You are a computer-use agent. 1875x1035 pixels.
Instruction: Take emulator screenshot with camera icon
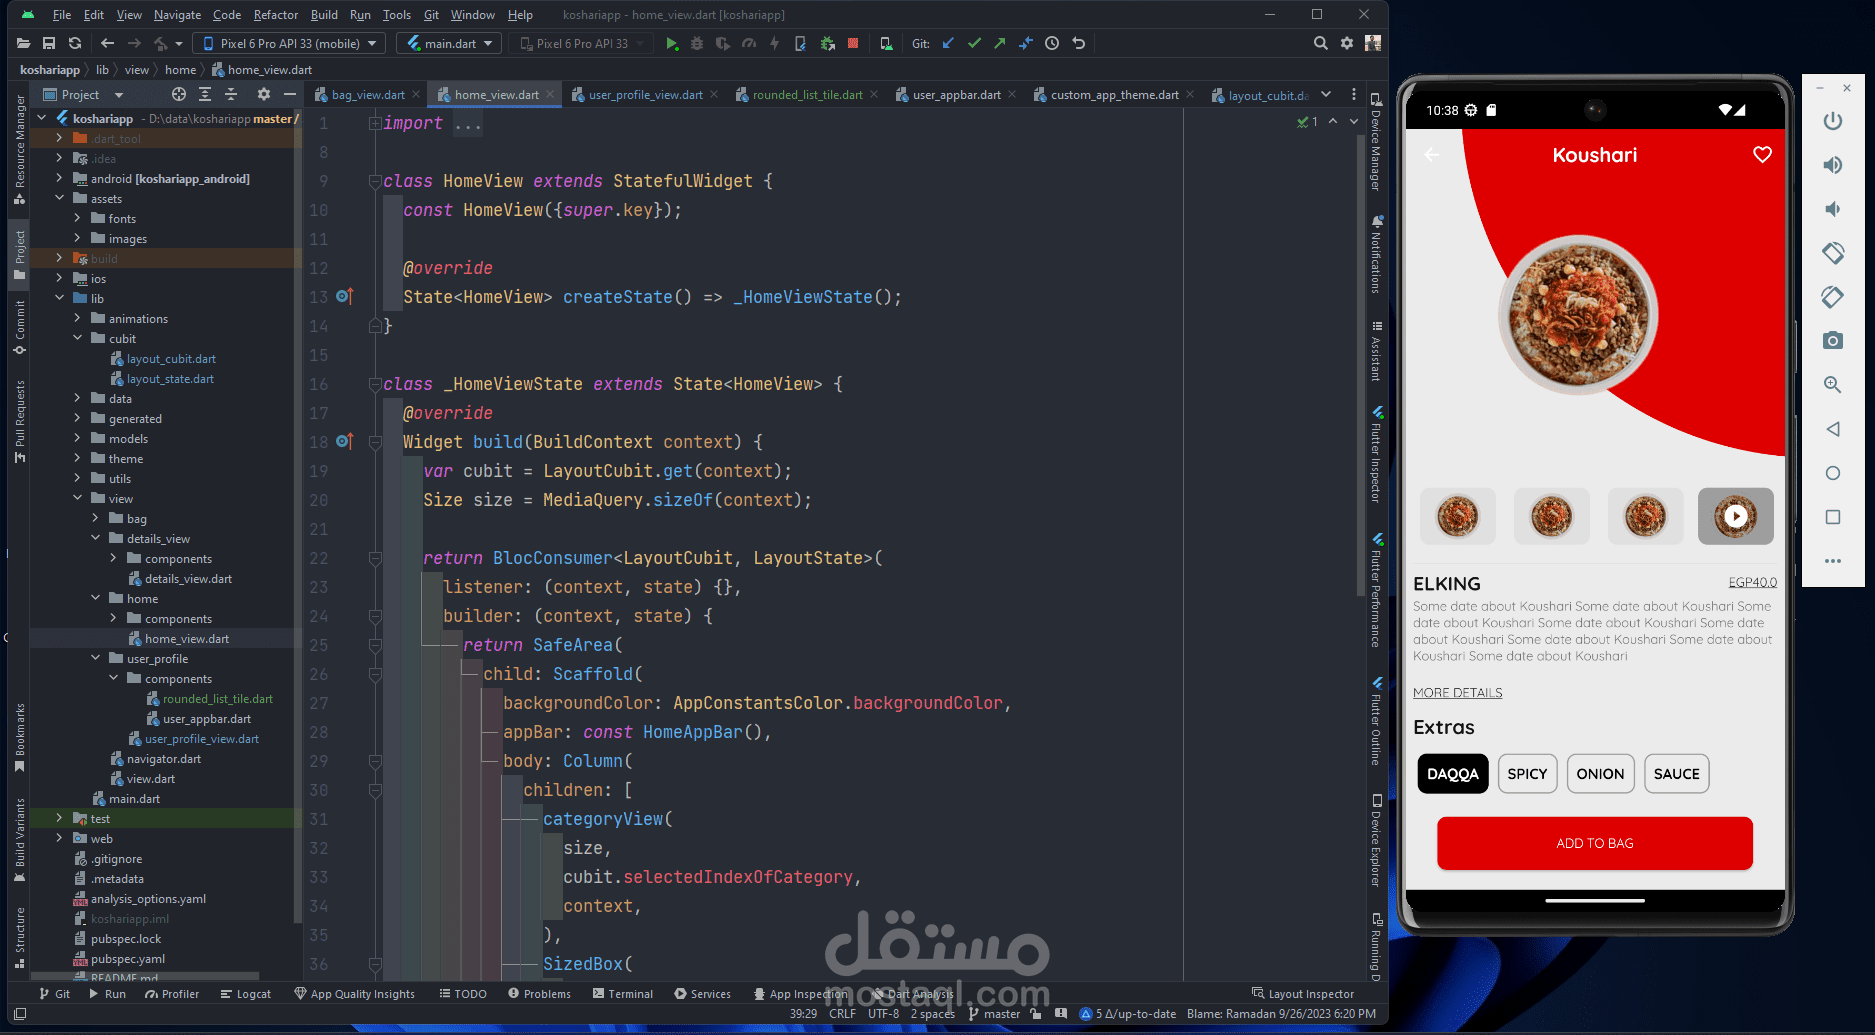coord(1832,341)
